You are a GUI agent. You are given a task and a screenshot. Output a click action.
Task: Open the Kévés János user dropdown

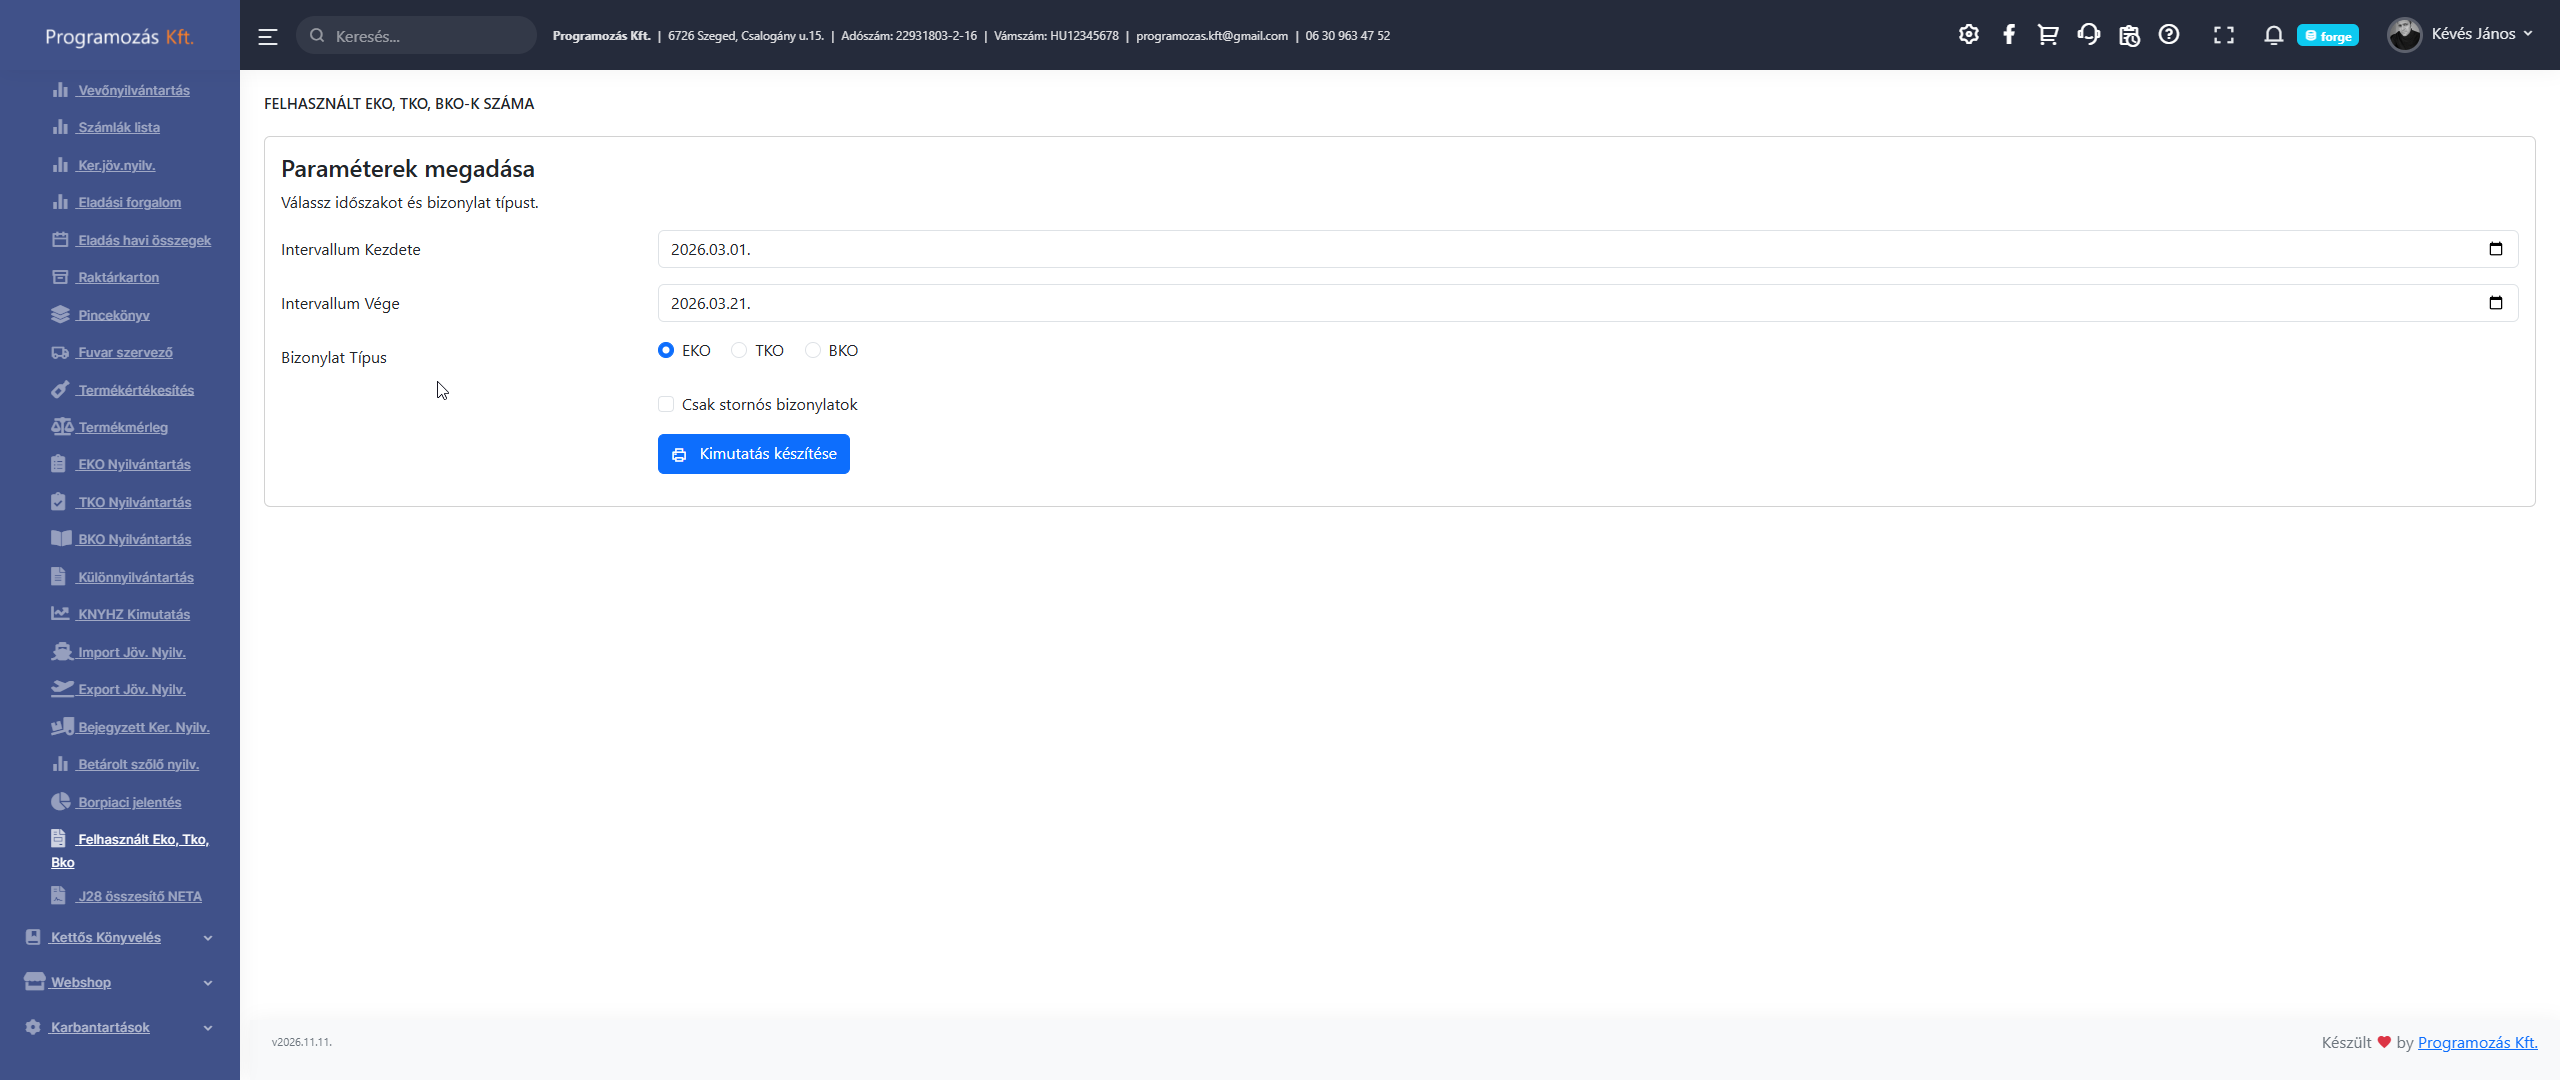click(2461, 34)
